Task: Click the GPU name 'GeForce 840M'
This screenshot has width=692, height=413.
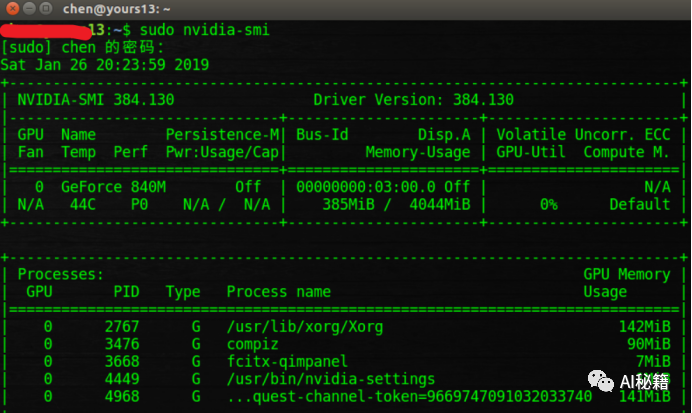Action: [113, 187]
